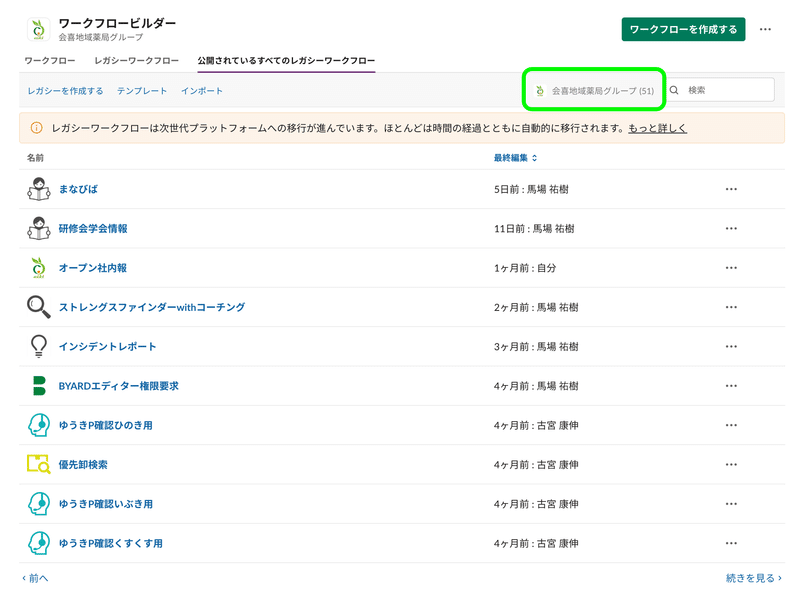Focus the 検索 search field
Screen dimensions: 800x598
coord(721,90)
